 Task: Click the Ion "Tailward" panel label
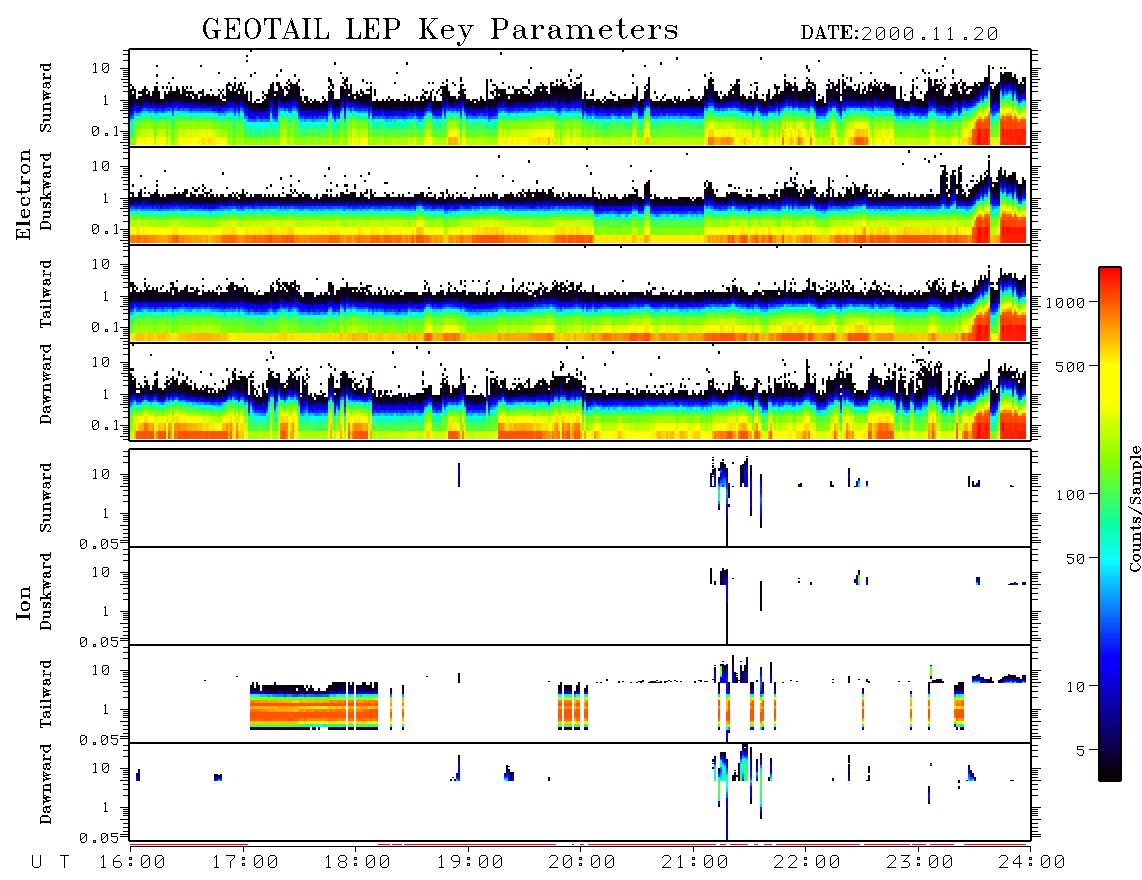point(46,694)
